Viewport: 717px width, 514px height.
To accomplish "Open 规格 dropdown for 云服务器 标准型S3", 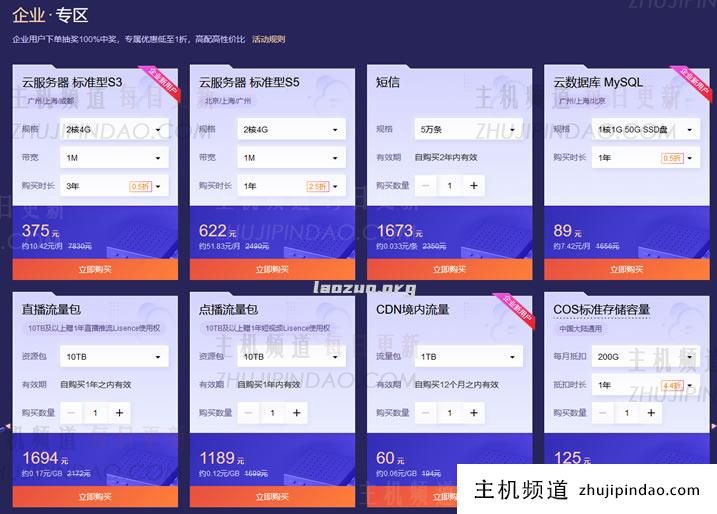I will click(114, 129).
